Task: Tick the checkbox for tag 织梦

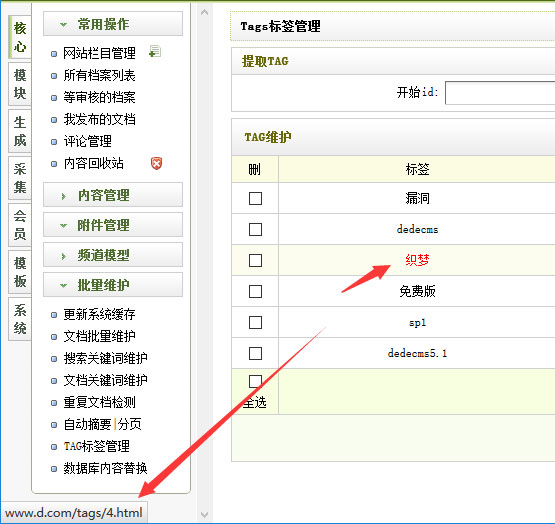Action: pos(255,261)
